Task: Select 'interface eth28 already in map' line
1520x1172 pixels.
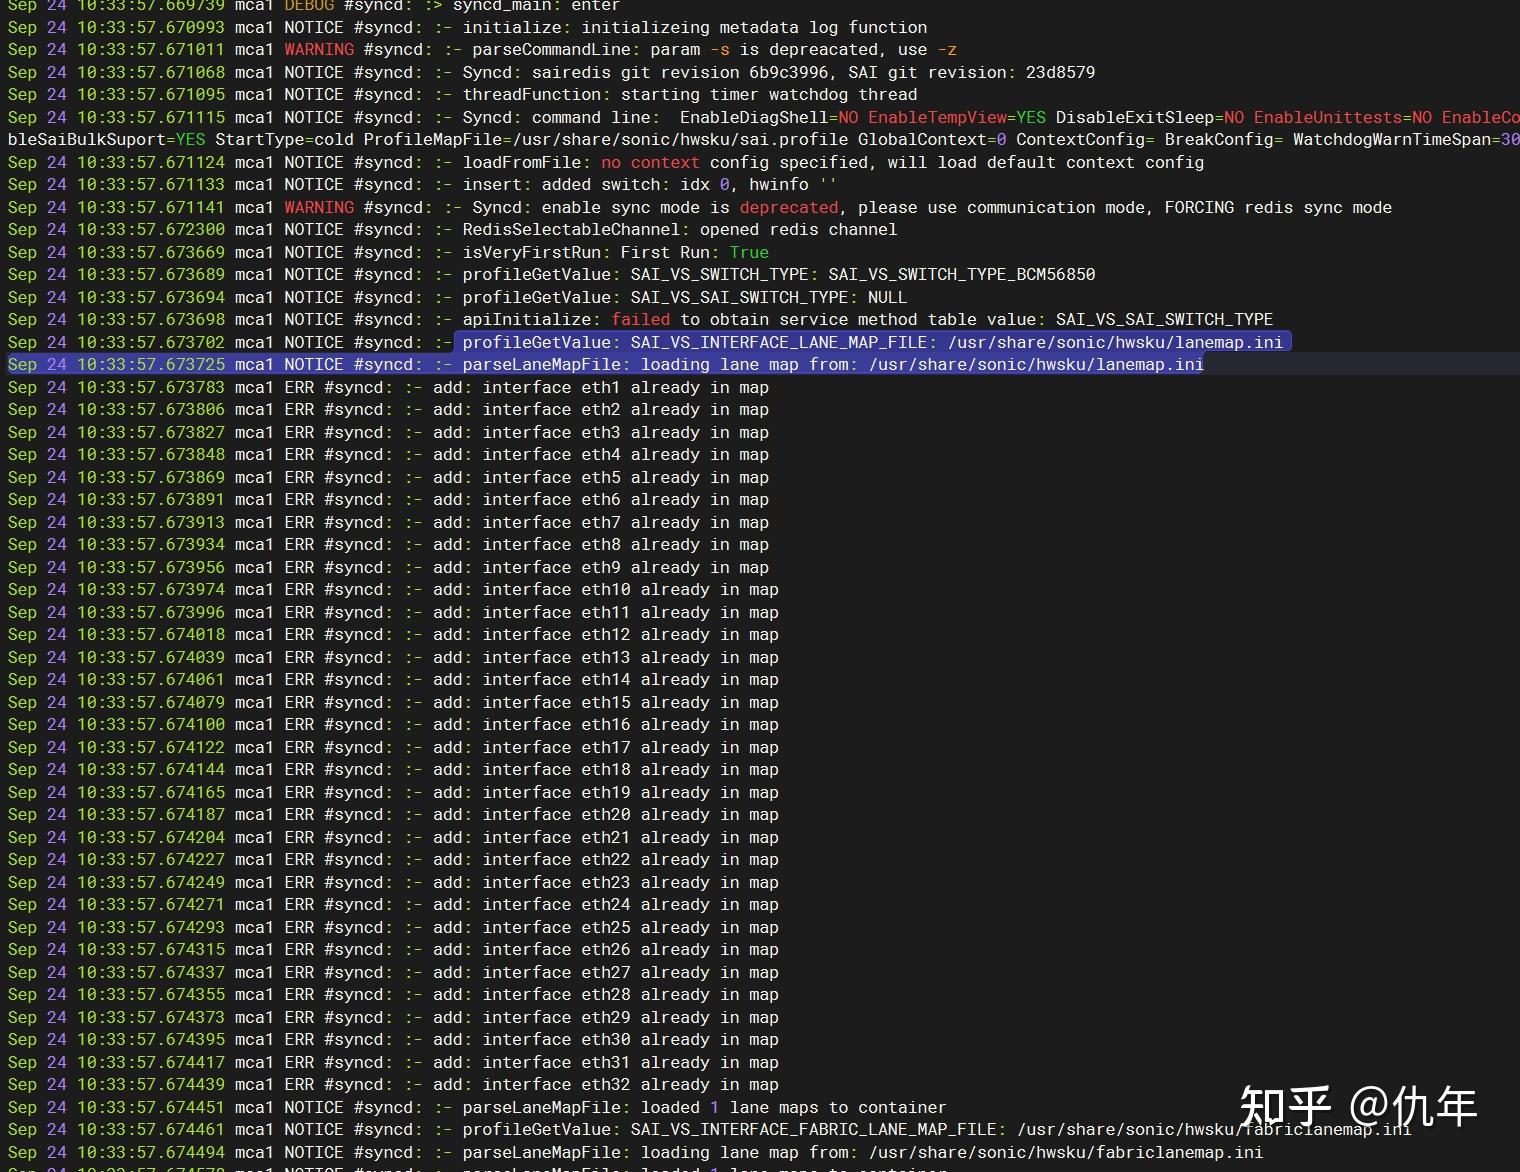Action: [x=631, y=994]
